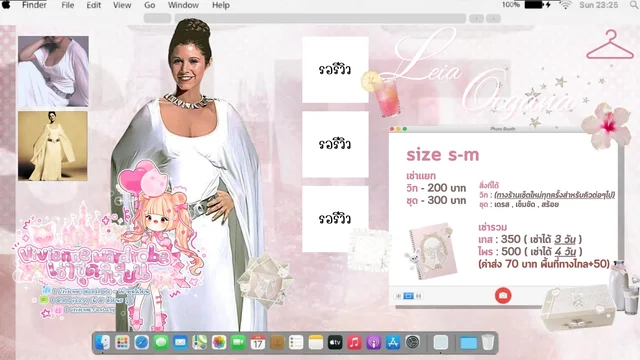Open the View menu
The height and width of the screenshot is (360, 640).
(122, 5)
